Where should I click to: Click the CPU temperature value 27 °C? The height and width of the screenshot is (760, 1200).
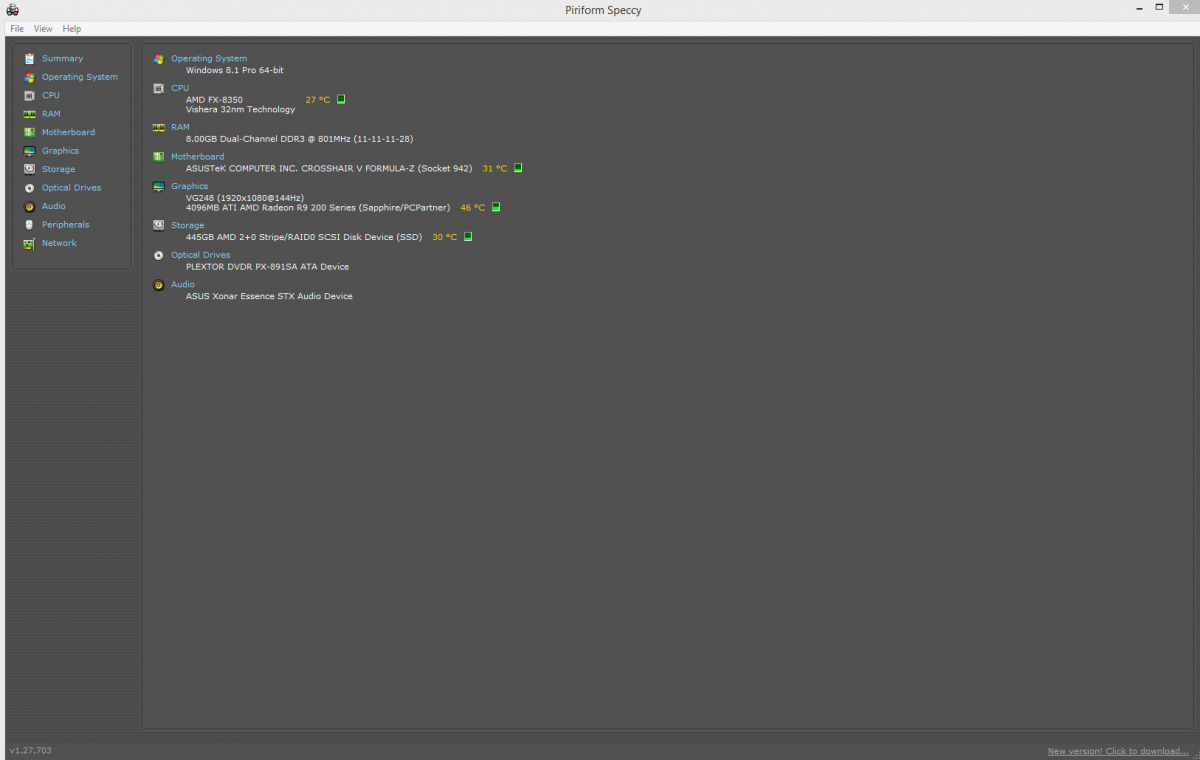click(x=317, y=100)
